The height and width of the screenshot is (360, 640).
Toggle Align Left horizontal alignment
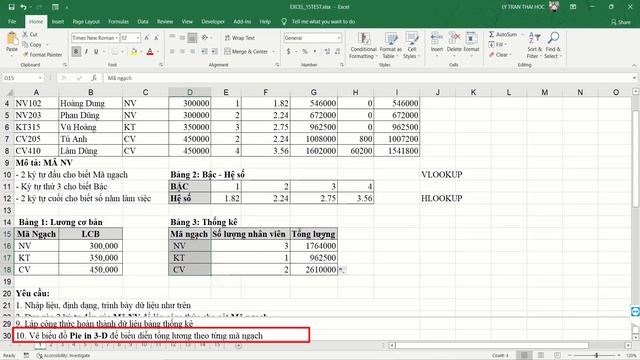click(172, 52)
